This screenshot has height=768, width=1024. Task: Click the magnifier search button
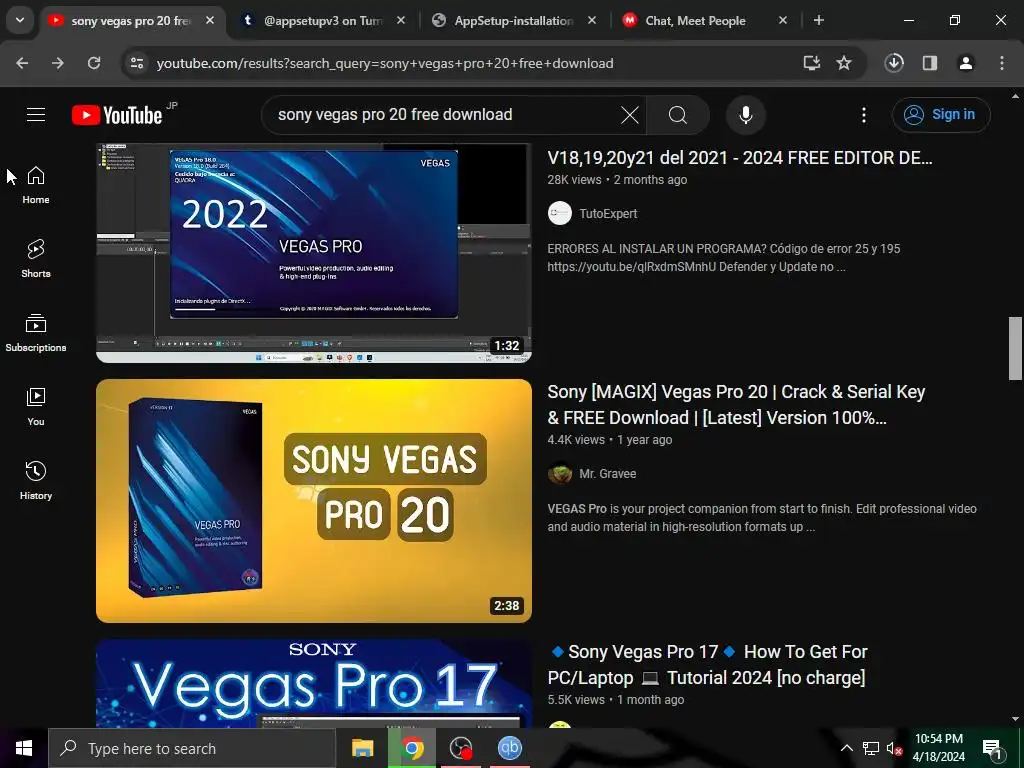678,115
